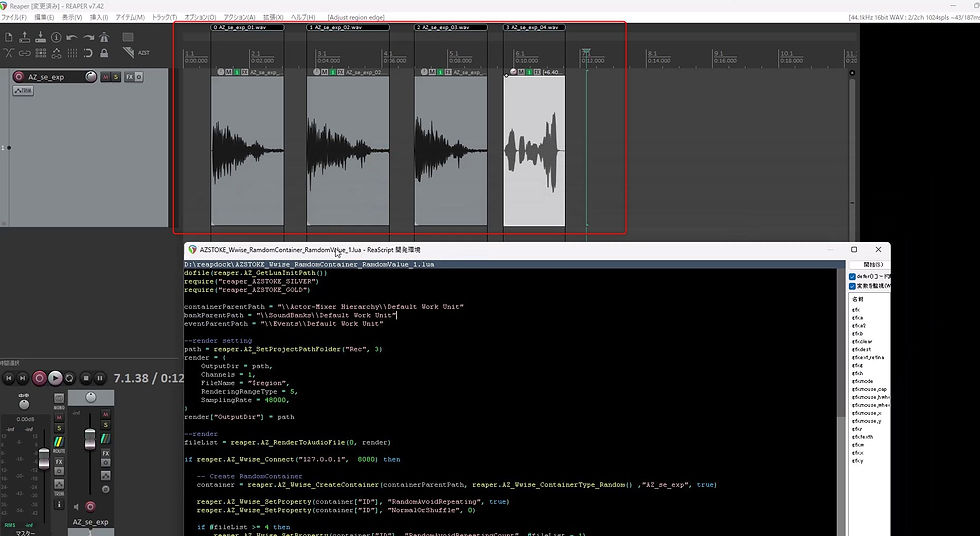Open master track FX in mixer
This screenshot has width=980, height=536.
tap(59, 462)
